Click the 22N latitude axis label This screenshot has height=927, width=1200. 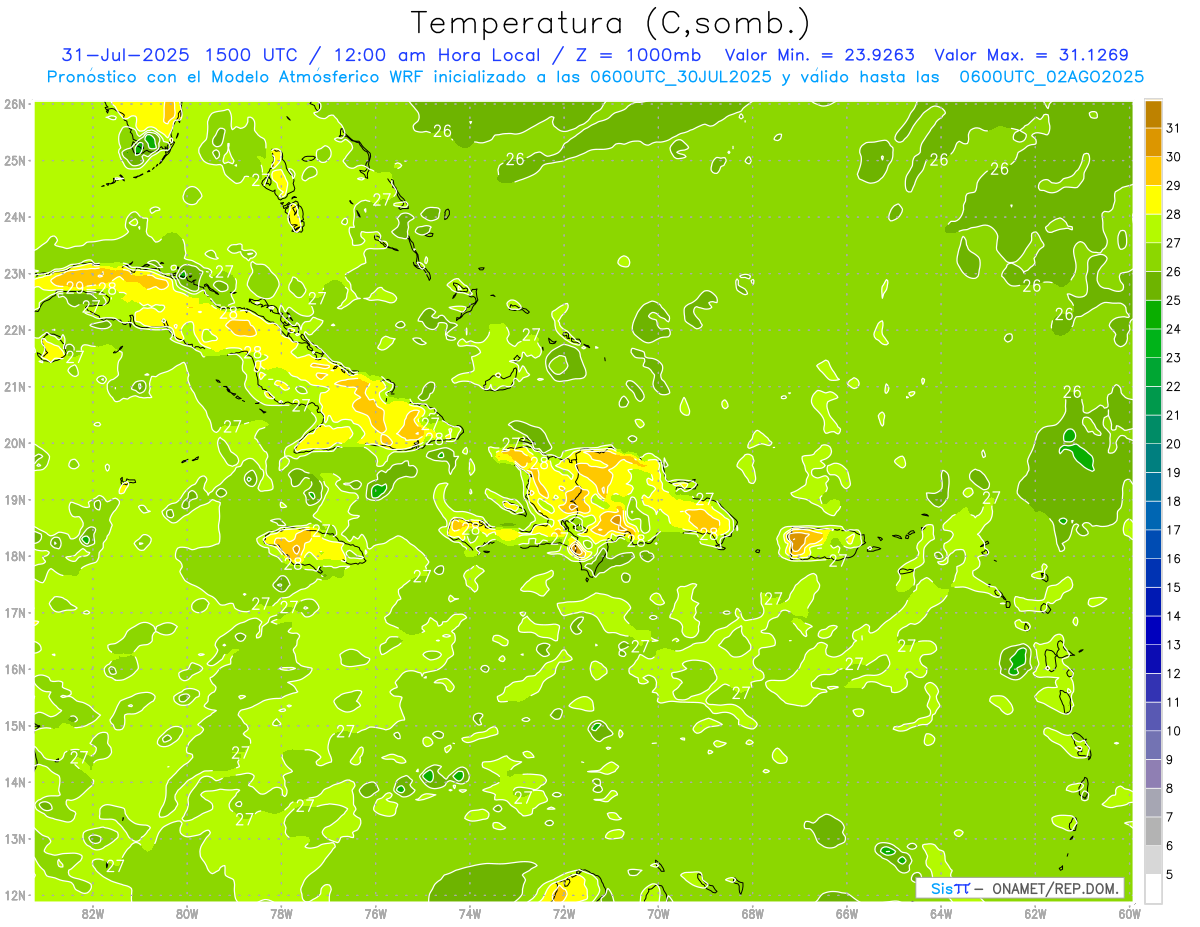(x=14, y=331)
